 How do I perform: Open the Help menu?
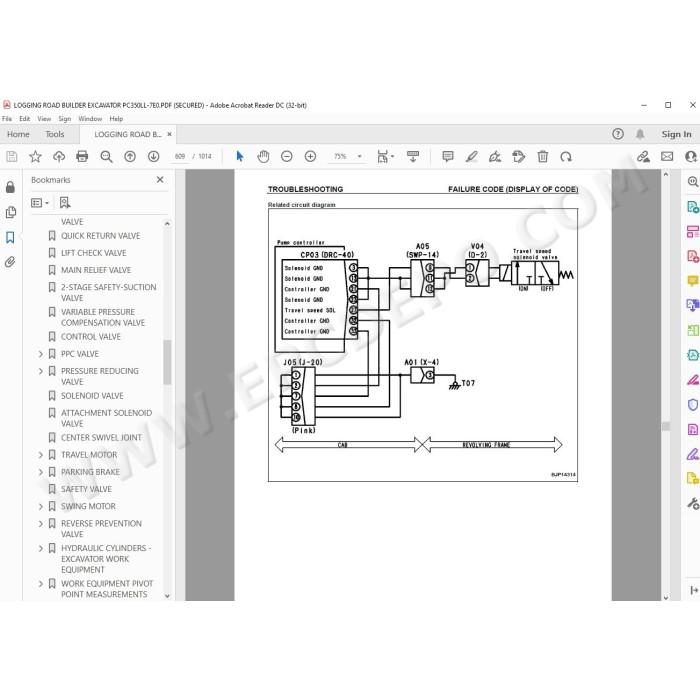[x=116, y=119]
